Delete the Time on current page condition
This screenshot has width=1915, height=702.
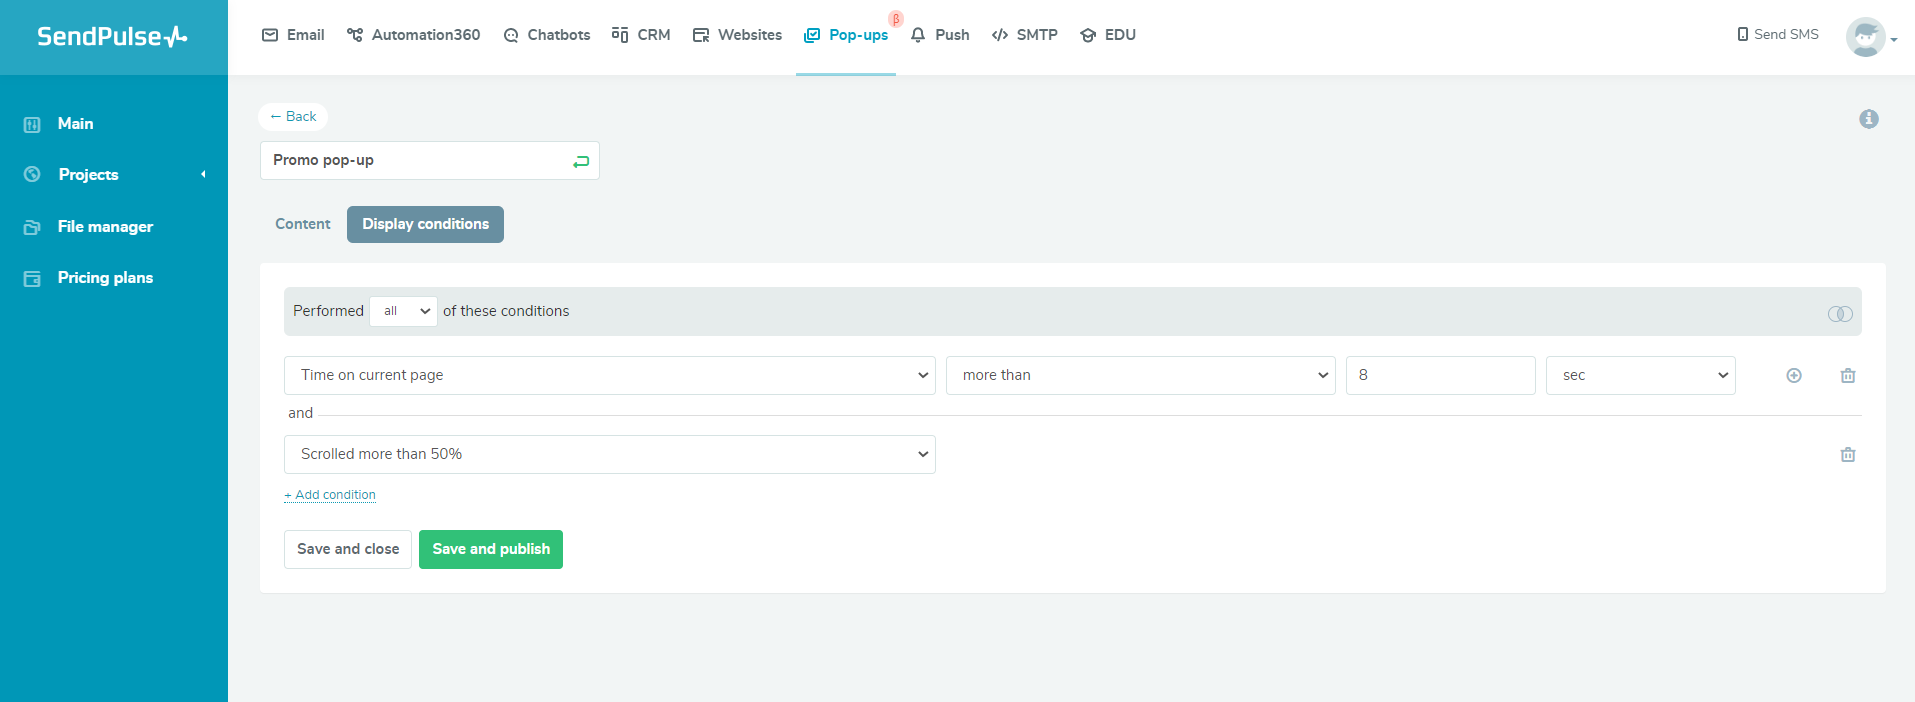point(1847,376)
